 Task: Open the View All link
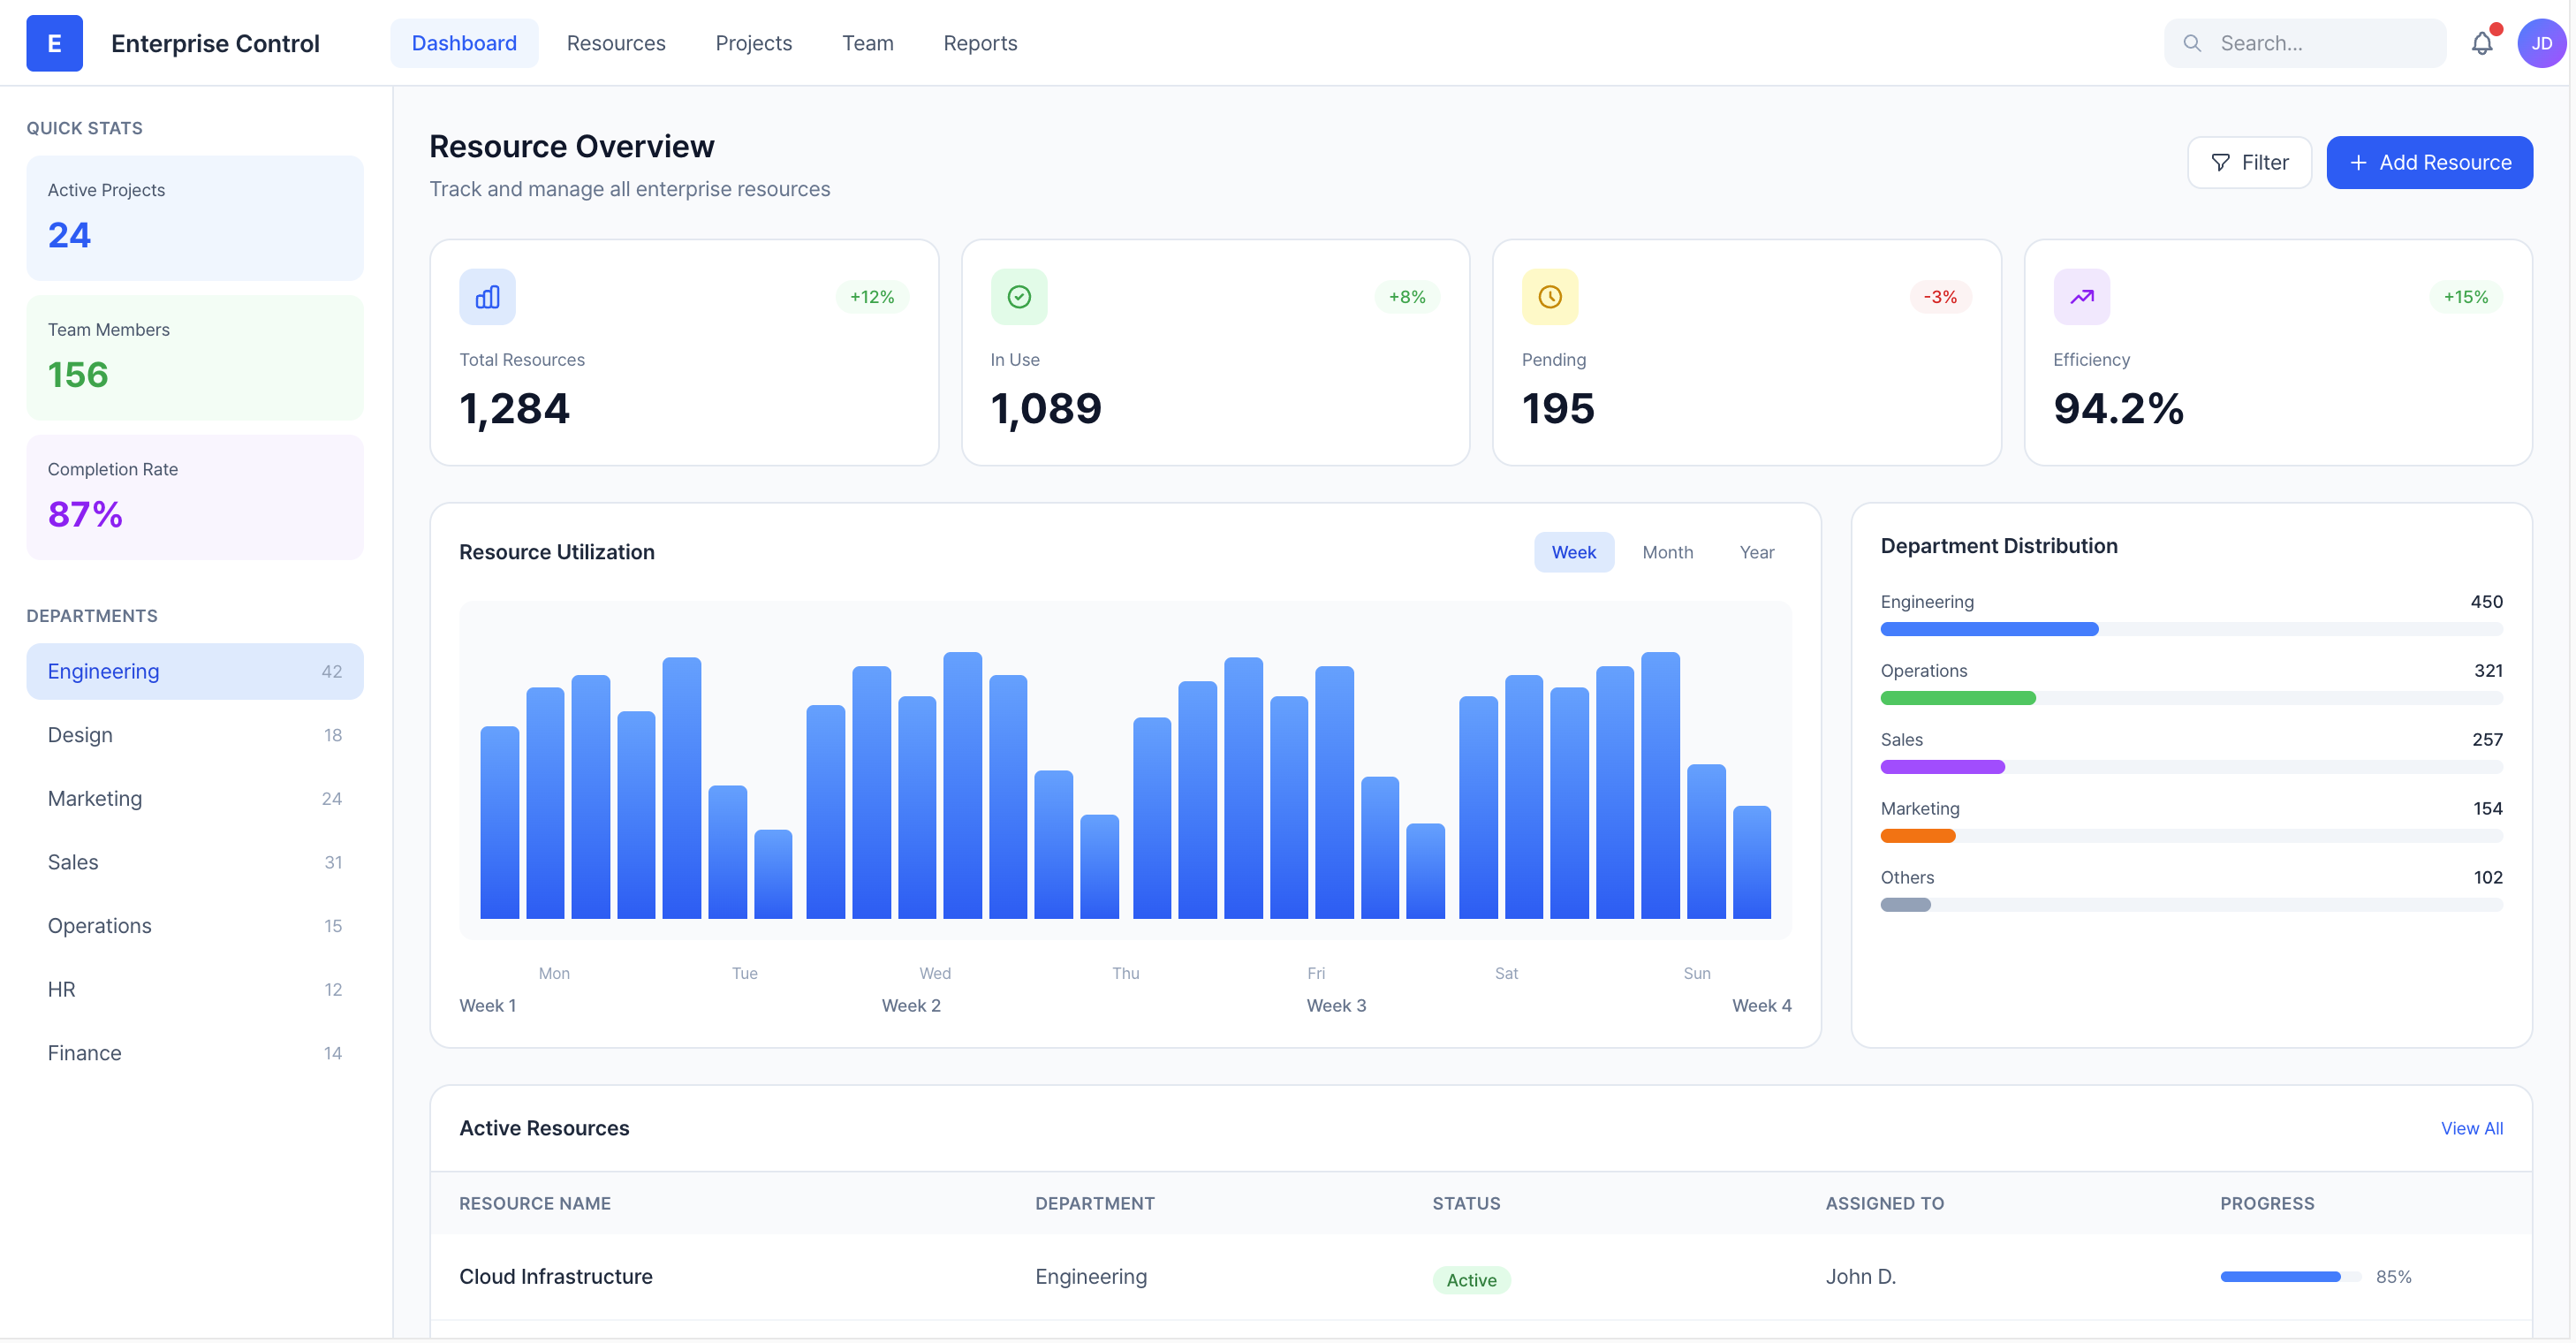pos(2470,1127)
